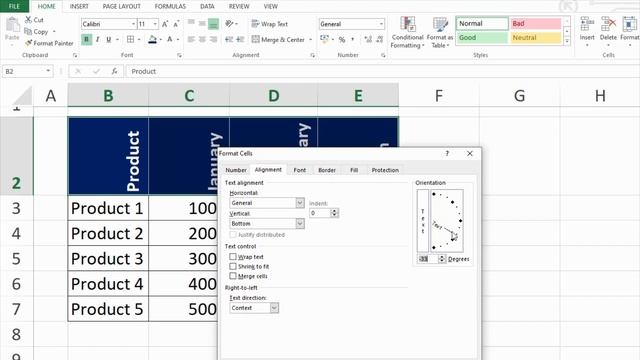Open the General number format dropdown
Screen dimensions: 640x360
(x=381, y=24)
